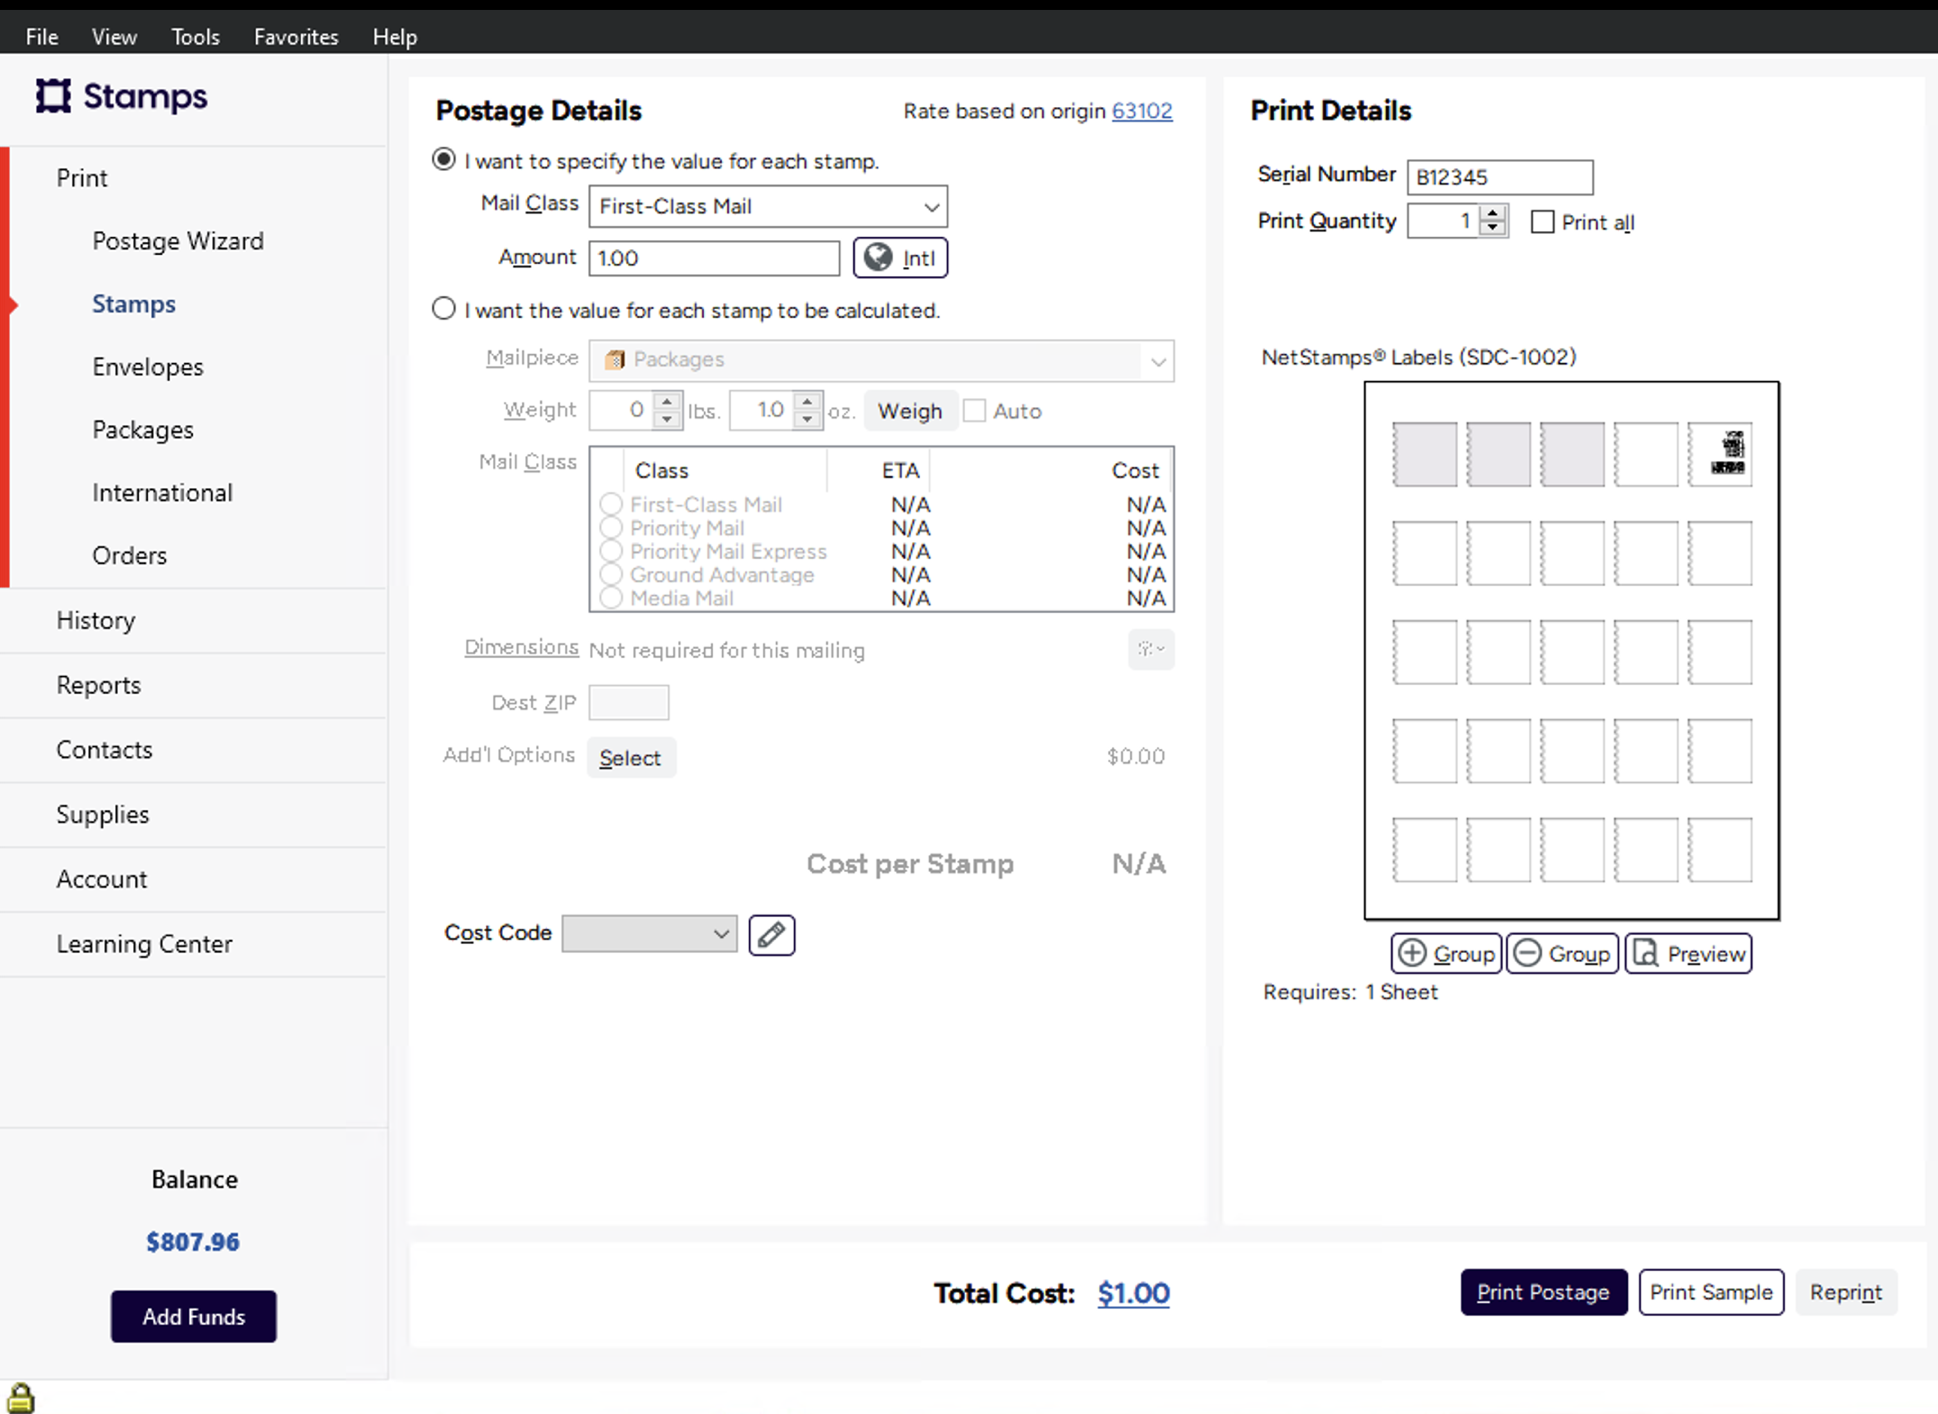Enable the Print all checkbox
Viewport: 1938px width, 1414px height.
pos(1542,222)
